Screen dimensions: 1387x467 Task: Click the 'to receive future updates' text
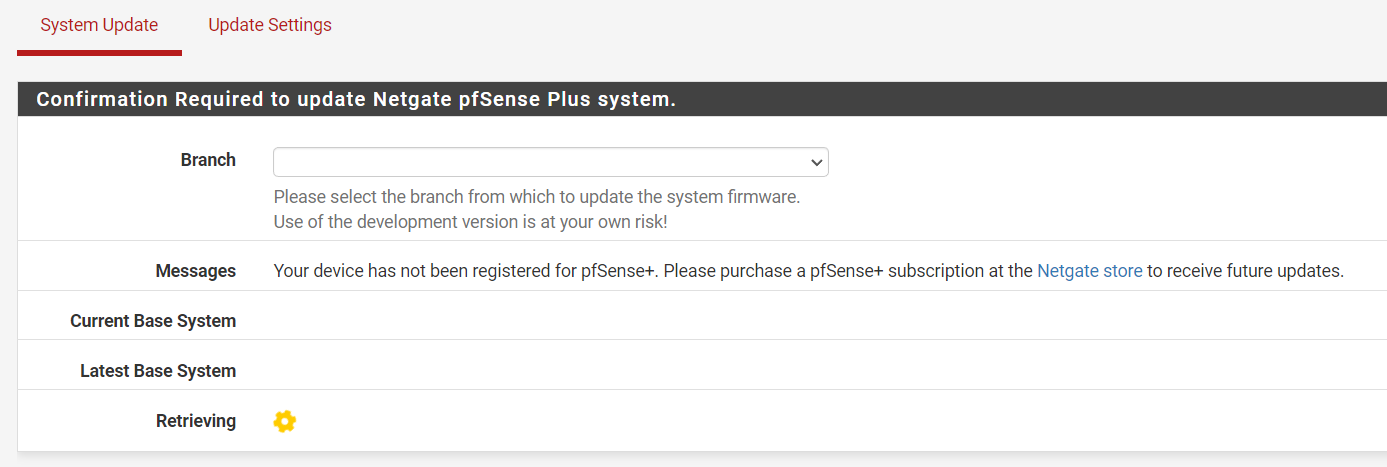tap(1245, 271)
